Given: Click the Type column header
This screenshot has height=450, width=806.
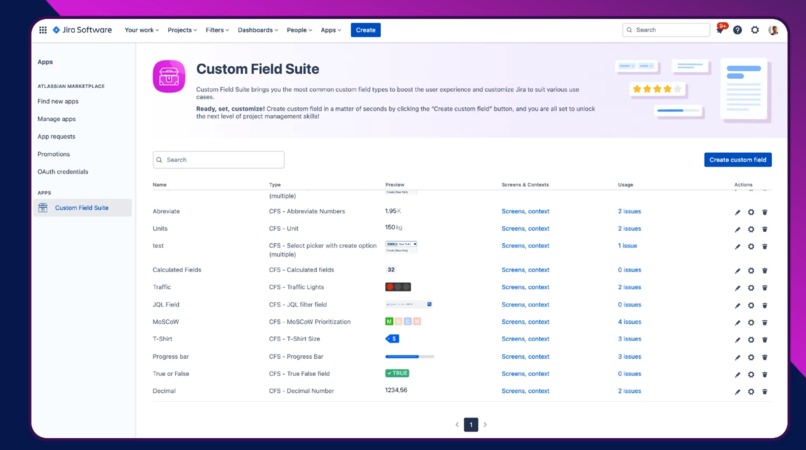Looking at the screenshot, I should pos(275,185).
